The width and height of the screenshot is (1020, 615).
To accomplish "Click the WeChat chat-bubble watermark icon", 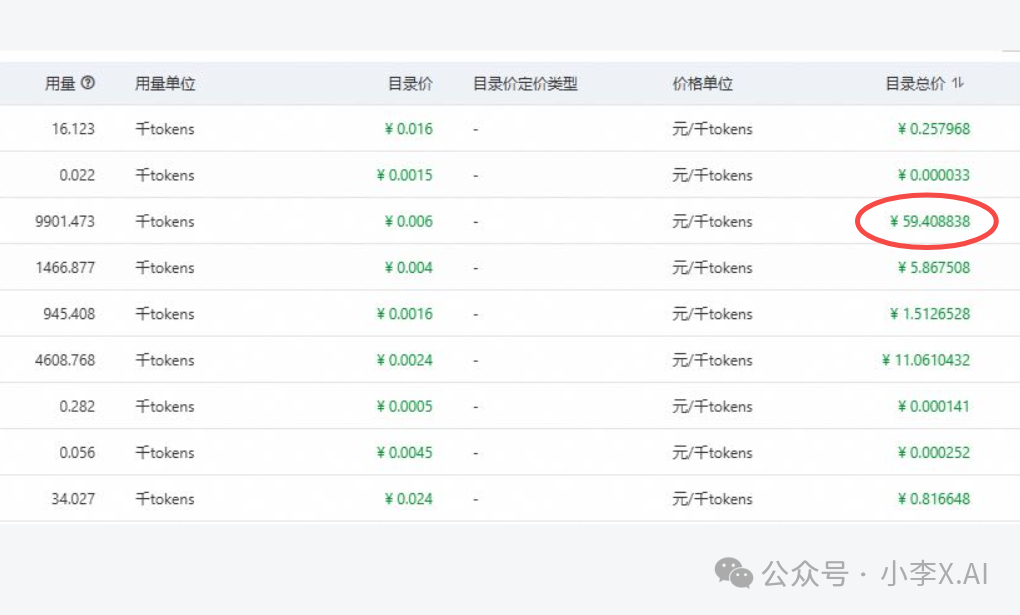I will pos(733,574).
